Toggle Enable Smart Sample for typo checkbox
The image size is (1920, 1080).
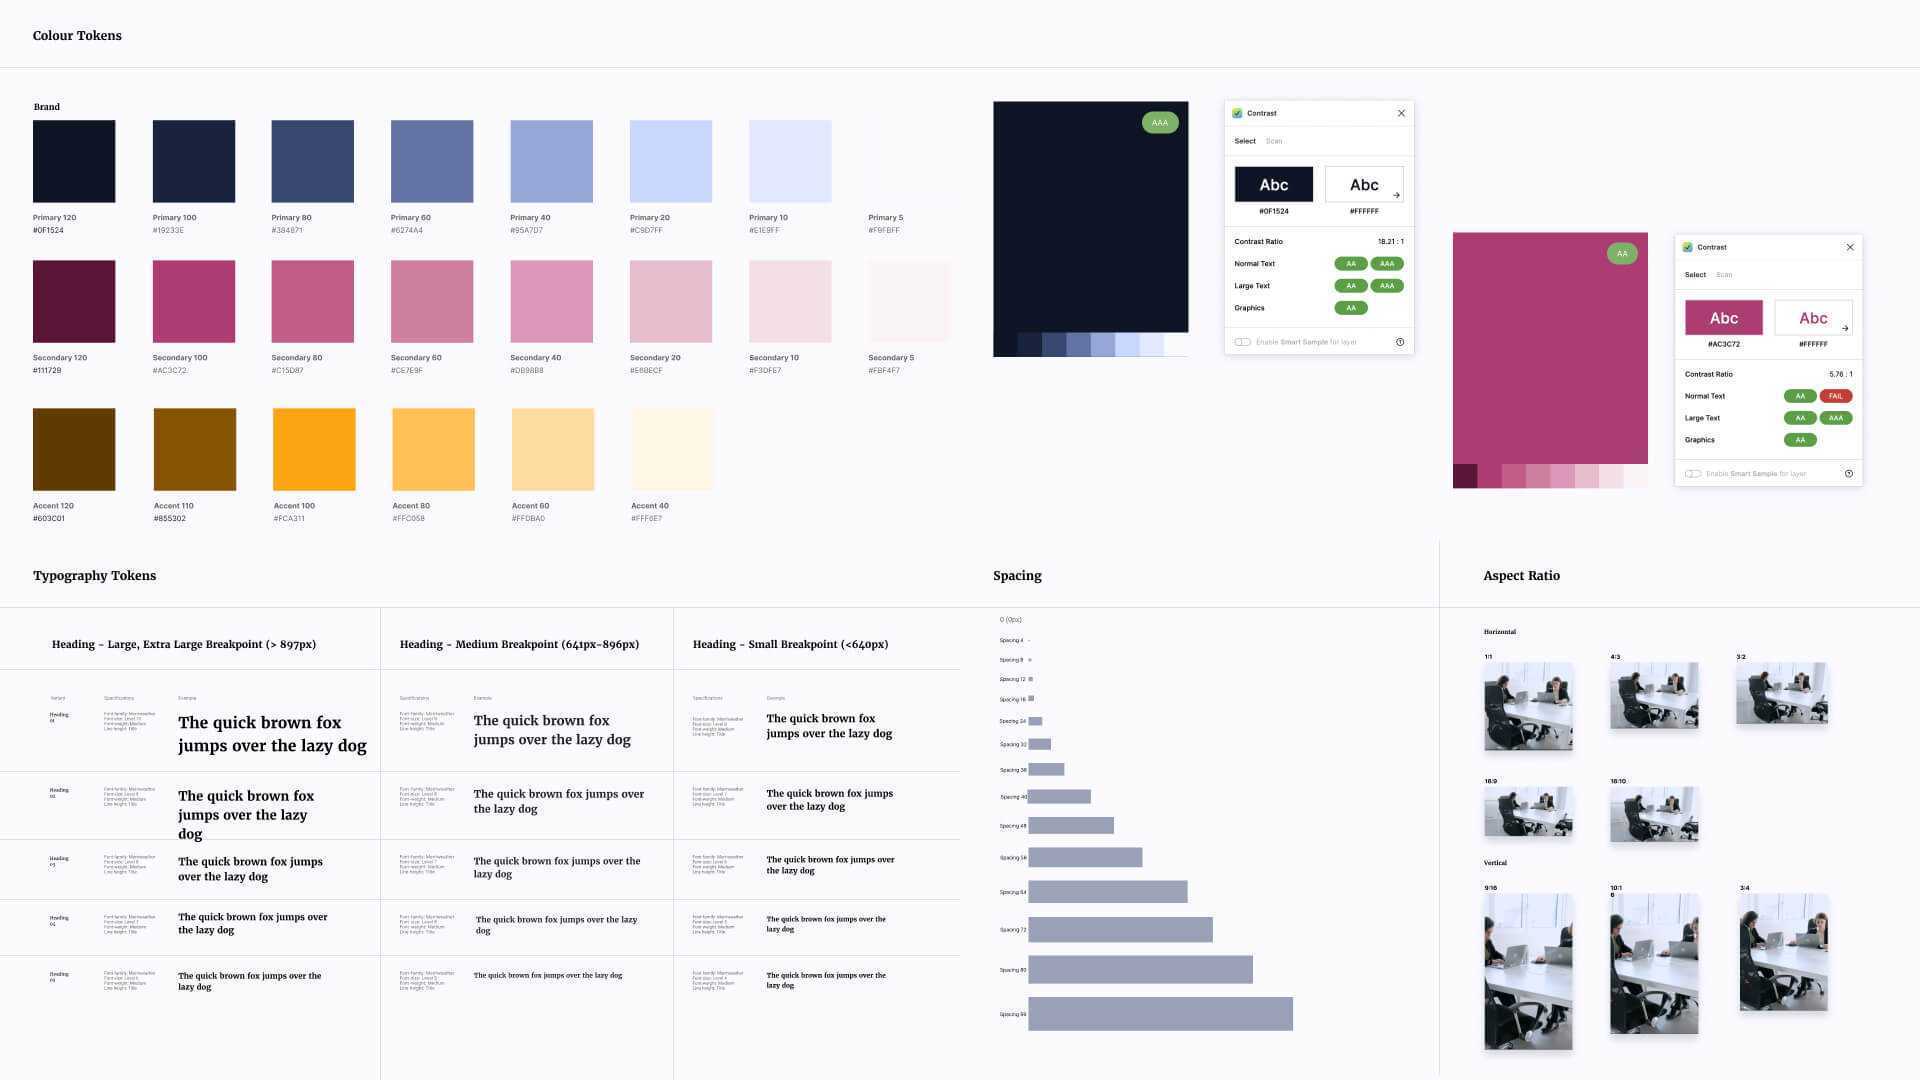click(1241, 342)
